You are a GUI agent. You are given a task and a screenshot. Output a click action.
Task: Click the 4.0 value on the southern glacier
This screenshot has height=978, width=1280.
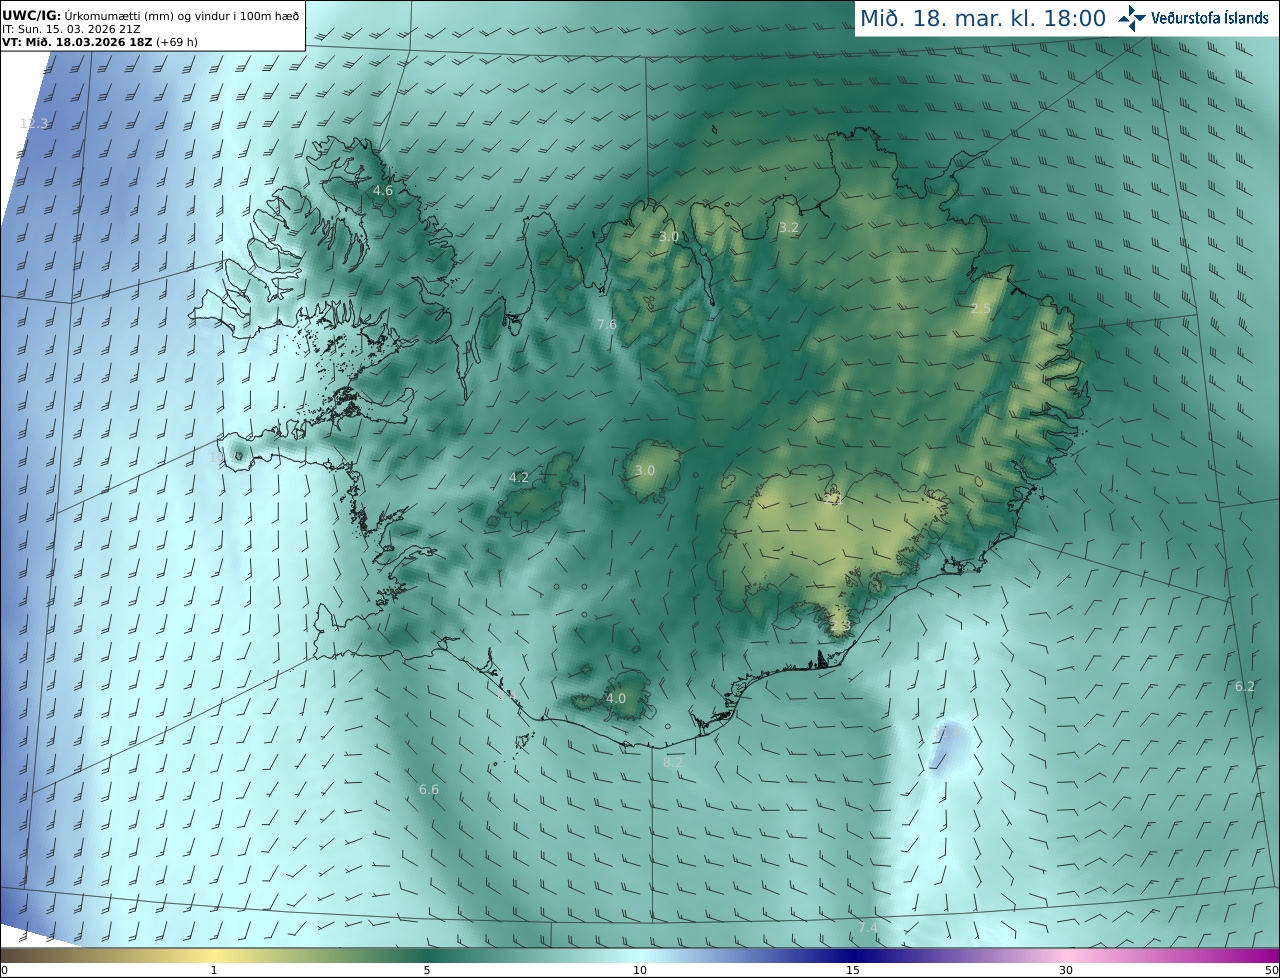coord(616,698)
